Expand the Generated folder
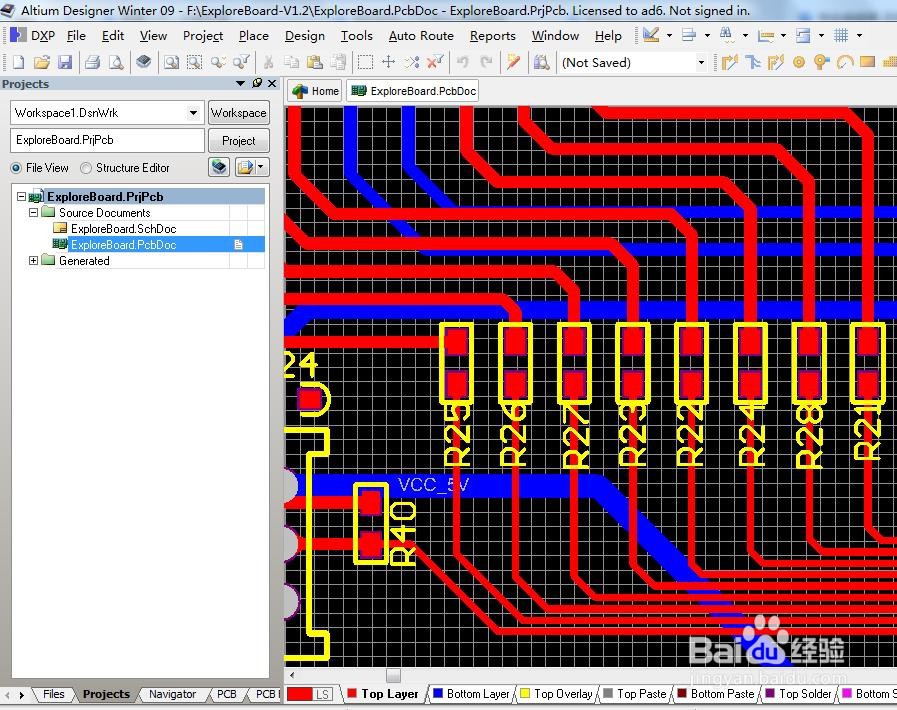The height and width of the screenshot is (710, 897). pyautogui.click(x=33, y=260)
